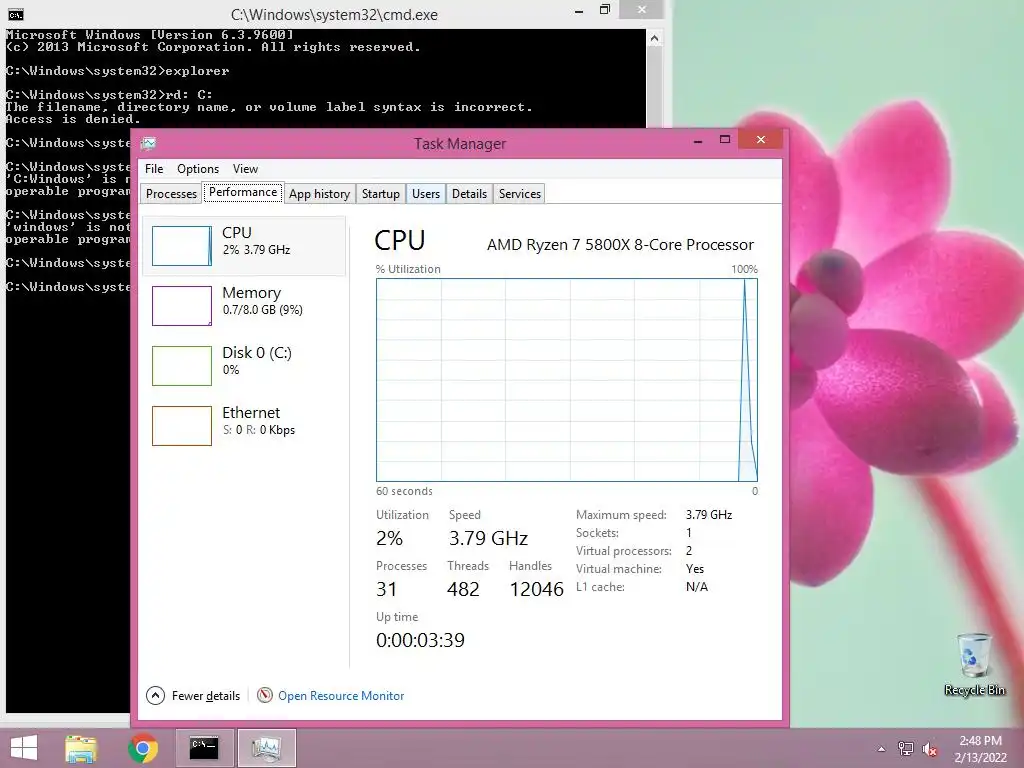Switch to Task Manager taskbar button
This screenshot has width=1024, height=768.
[266, 748]
